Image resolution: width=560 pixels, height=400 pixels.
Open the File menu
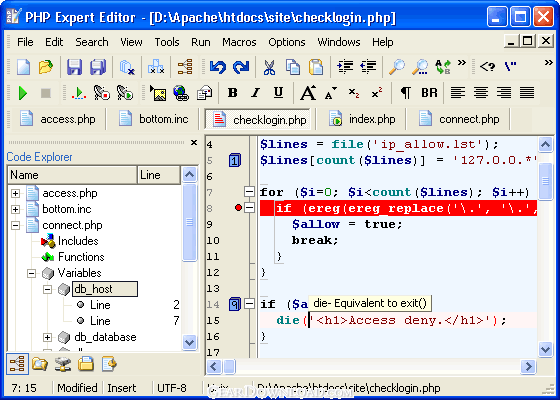[x=25, y=42]
